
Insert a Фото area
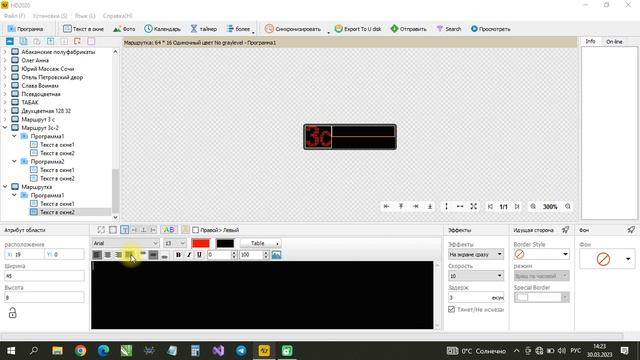[124, 29]
